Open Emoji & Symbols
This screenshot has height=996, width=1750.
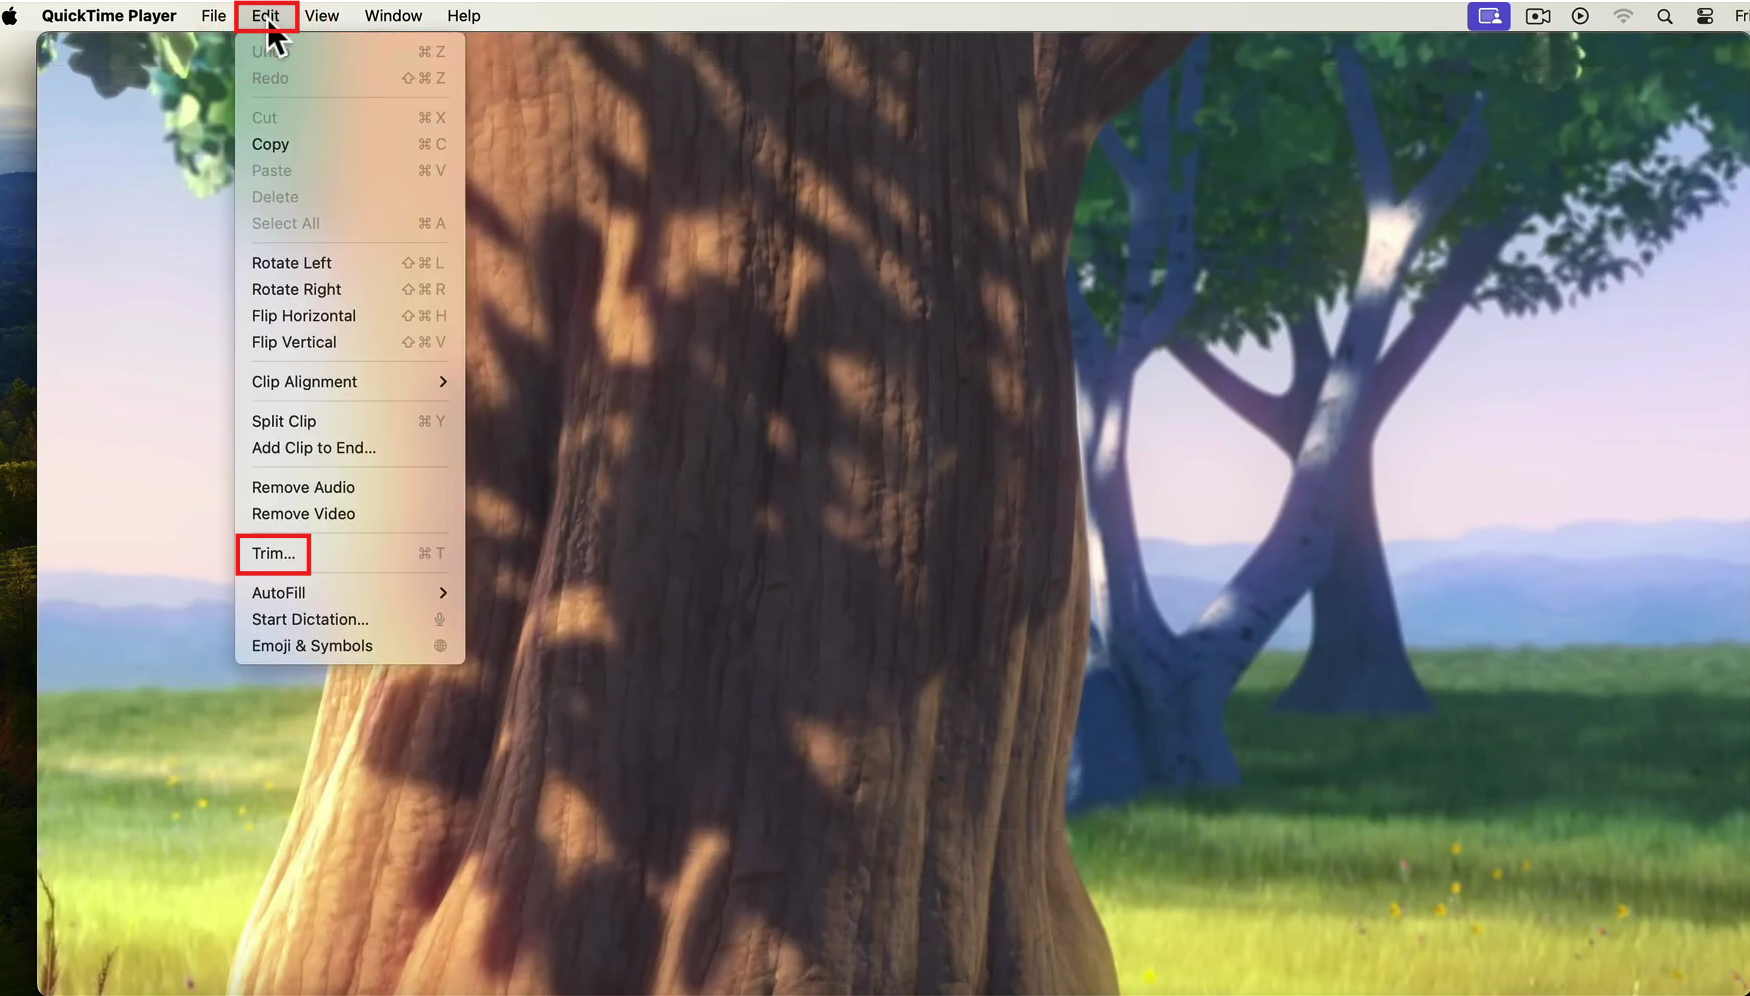coord(349,646)
